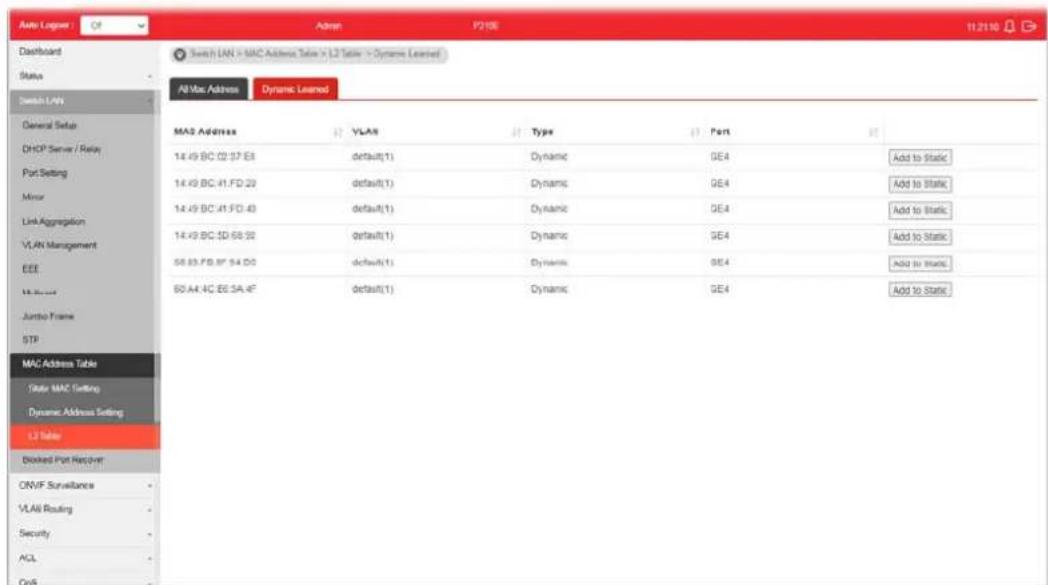Click the logout icon in top bar
The height and width of the screenshot is (585, 1048).
[x=1029, y=26]
